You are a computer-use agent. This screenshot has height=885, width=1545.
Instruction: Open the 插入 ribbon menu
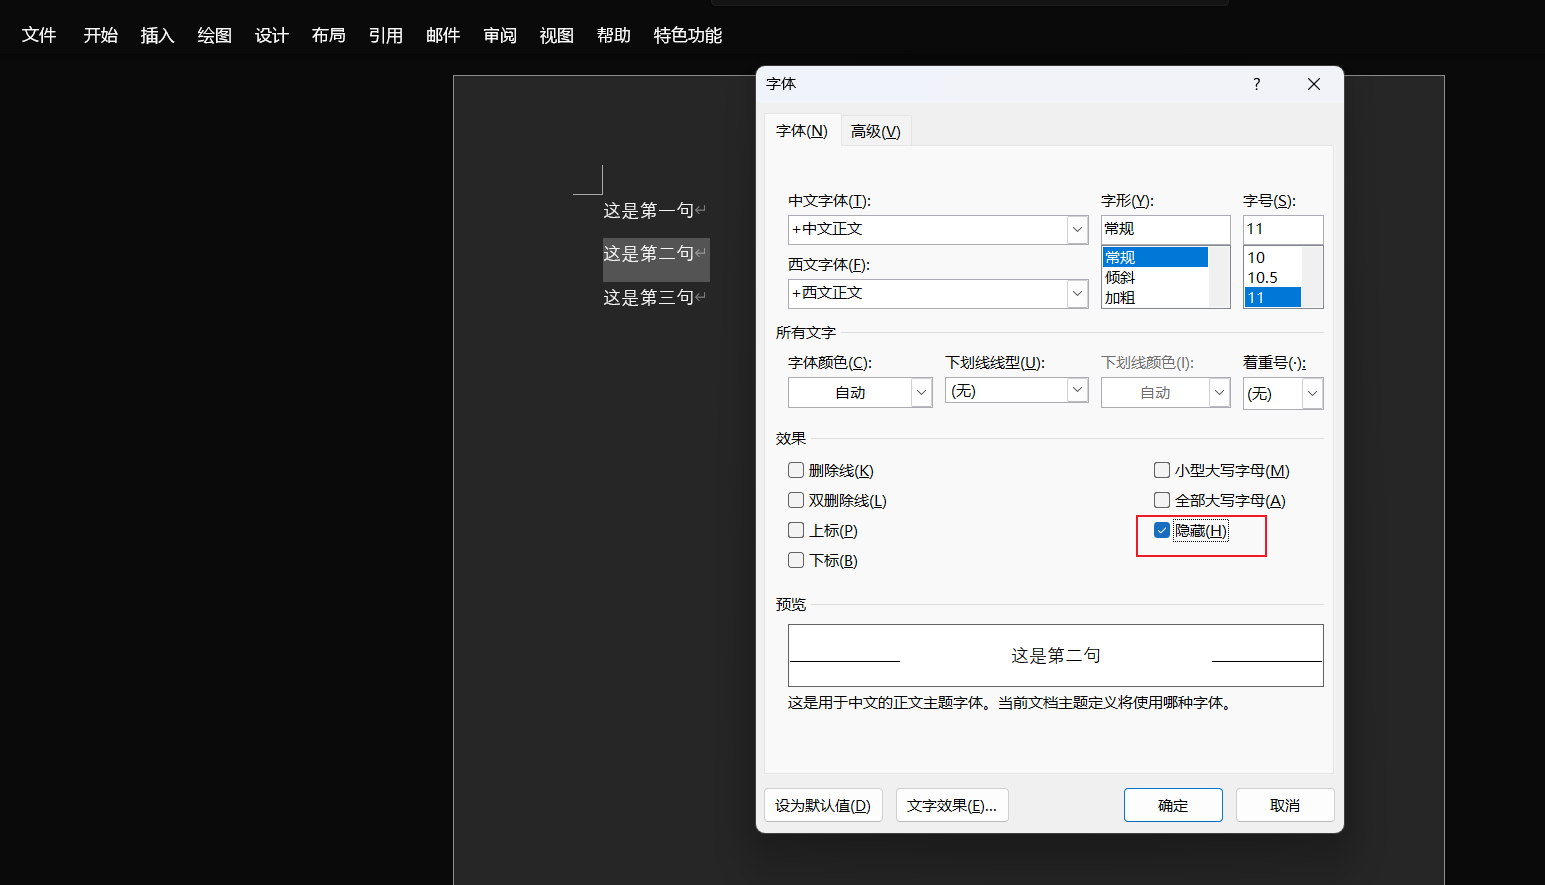(157, 36)
